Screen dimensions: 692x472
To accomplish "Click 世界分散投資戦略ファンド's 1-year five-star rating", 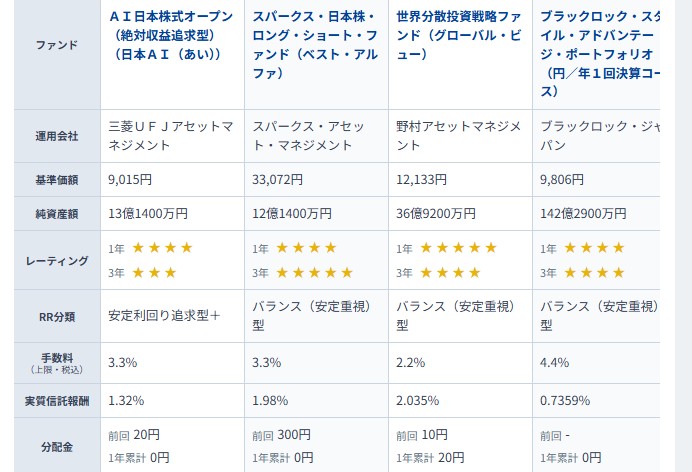I will pyautogui.click(x=457, y=248).
